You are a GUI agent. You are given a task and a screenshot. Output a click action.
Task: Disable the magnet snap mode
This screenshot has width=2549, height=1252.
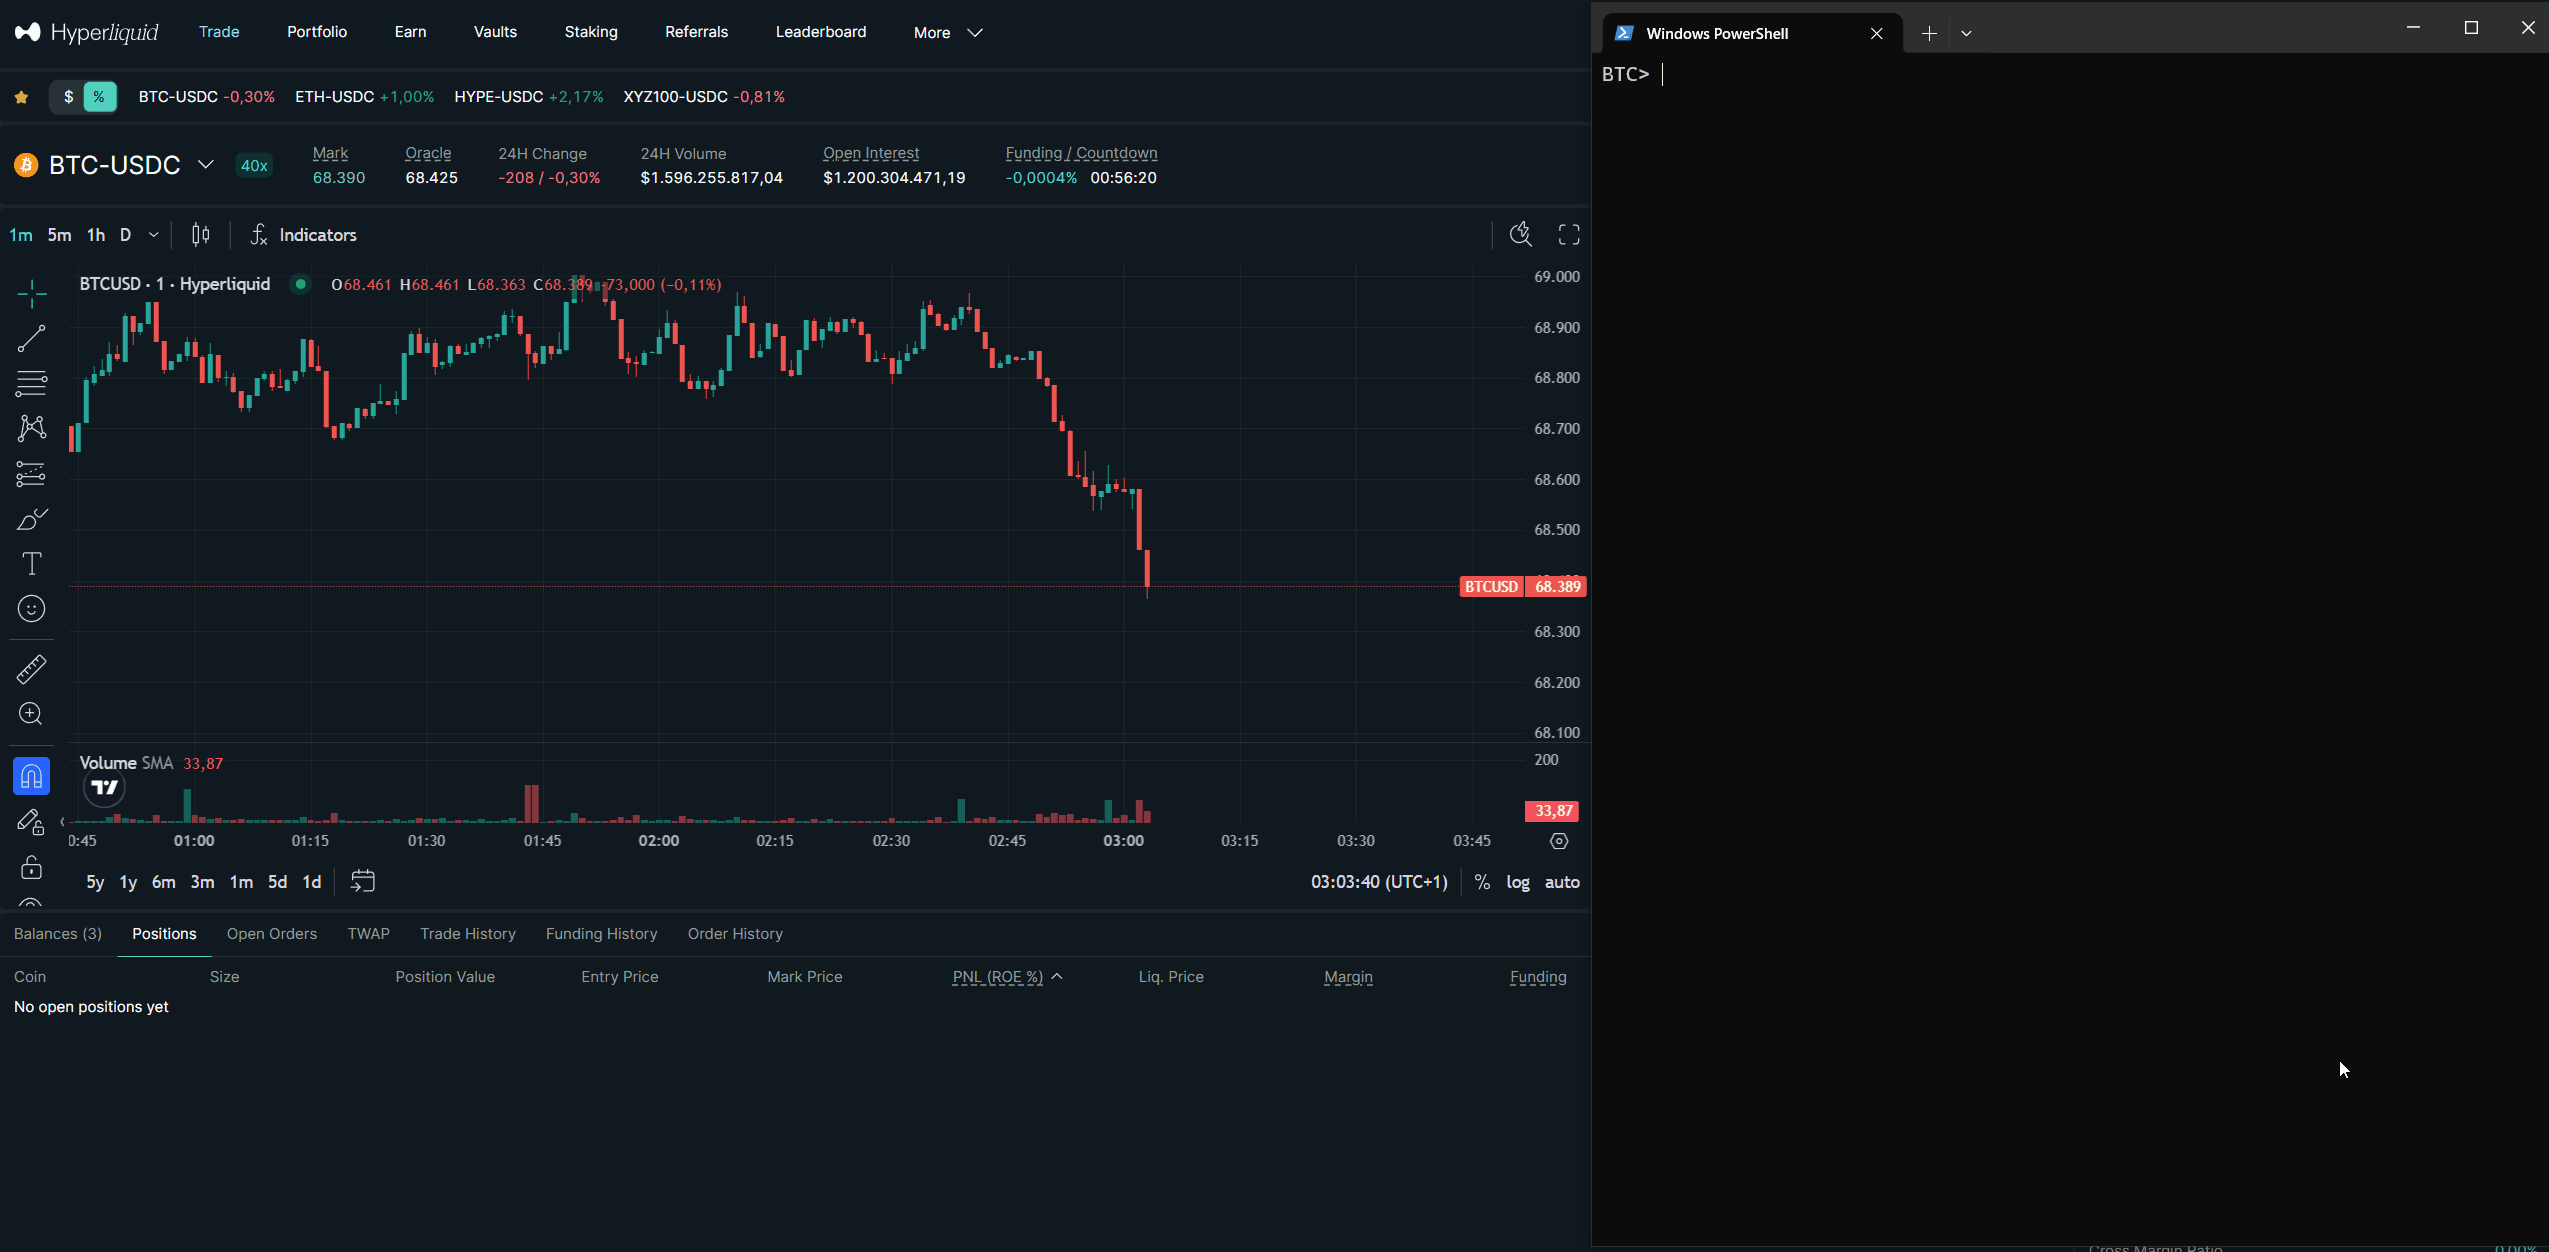31,775
